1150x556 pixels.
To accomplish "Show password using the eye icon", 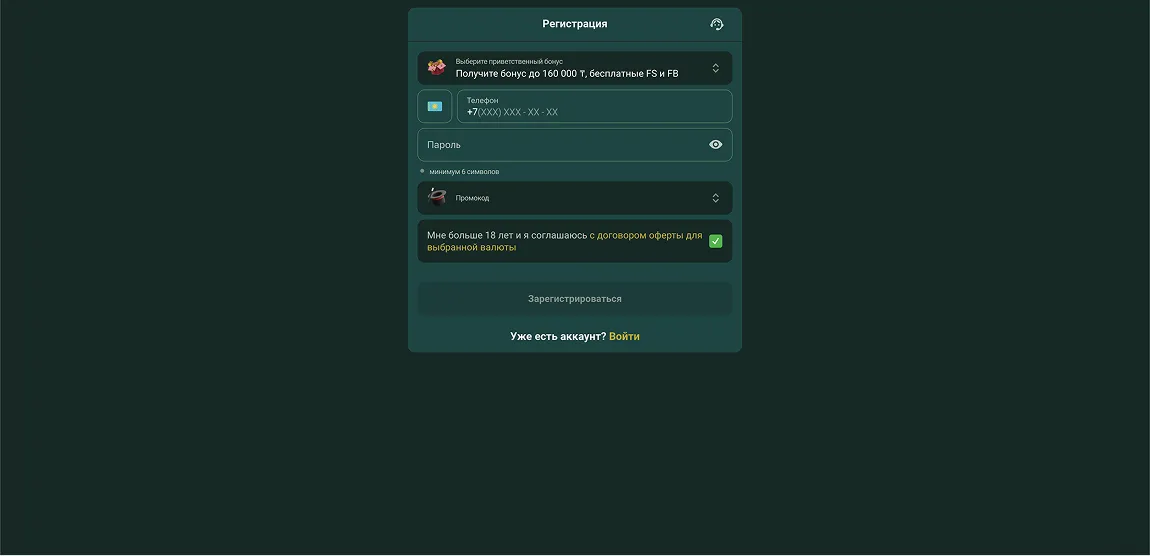I will click(715, 145).
